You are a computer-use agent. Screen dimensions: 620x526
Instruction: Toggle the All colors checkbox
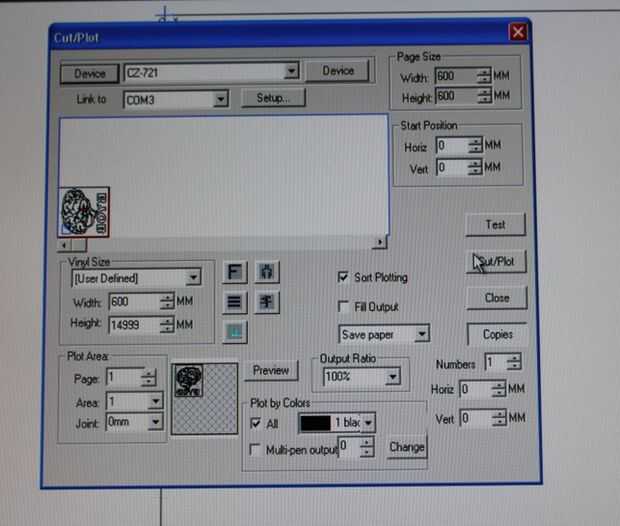[256, 424]
